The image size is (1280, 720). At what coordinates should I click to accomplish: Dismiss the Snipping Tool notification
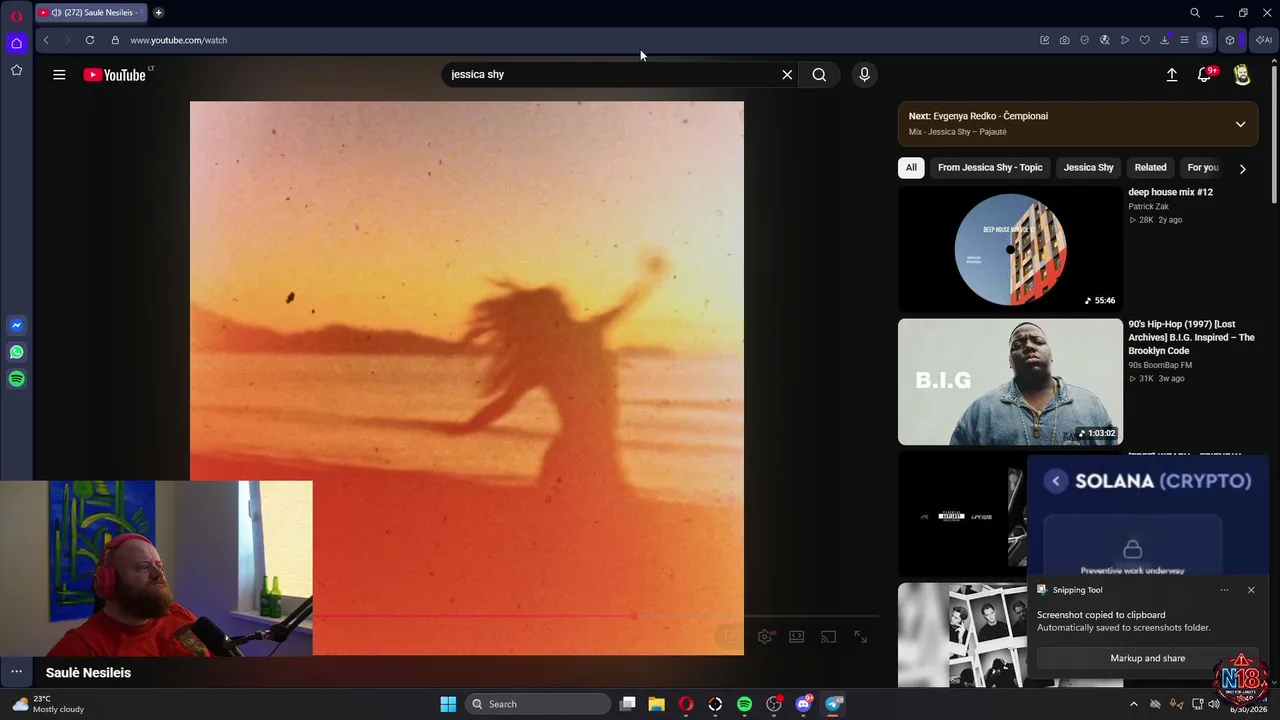click(x=1251, y=590)
